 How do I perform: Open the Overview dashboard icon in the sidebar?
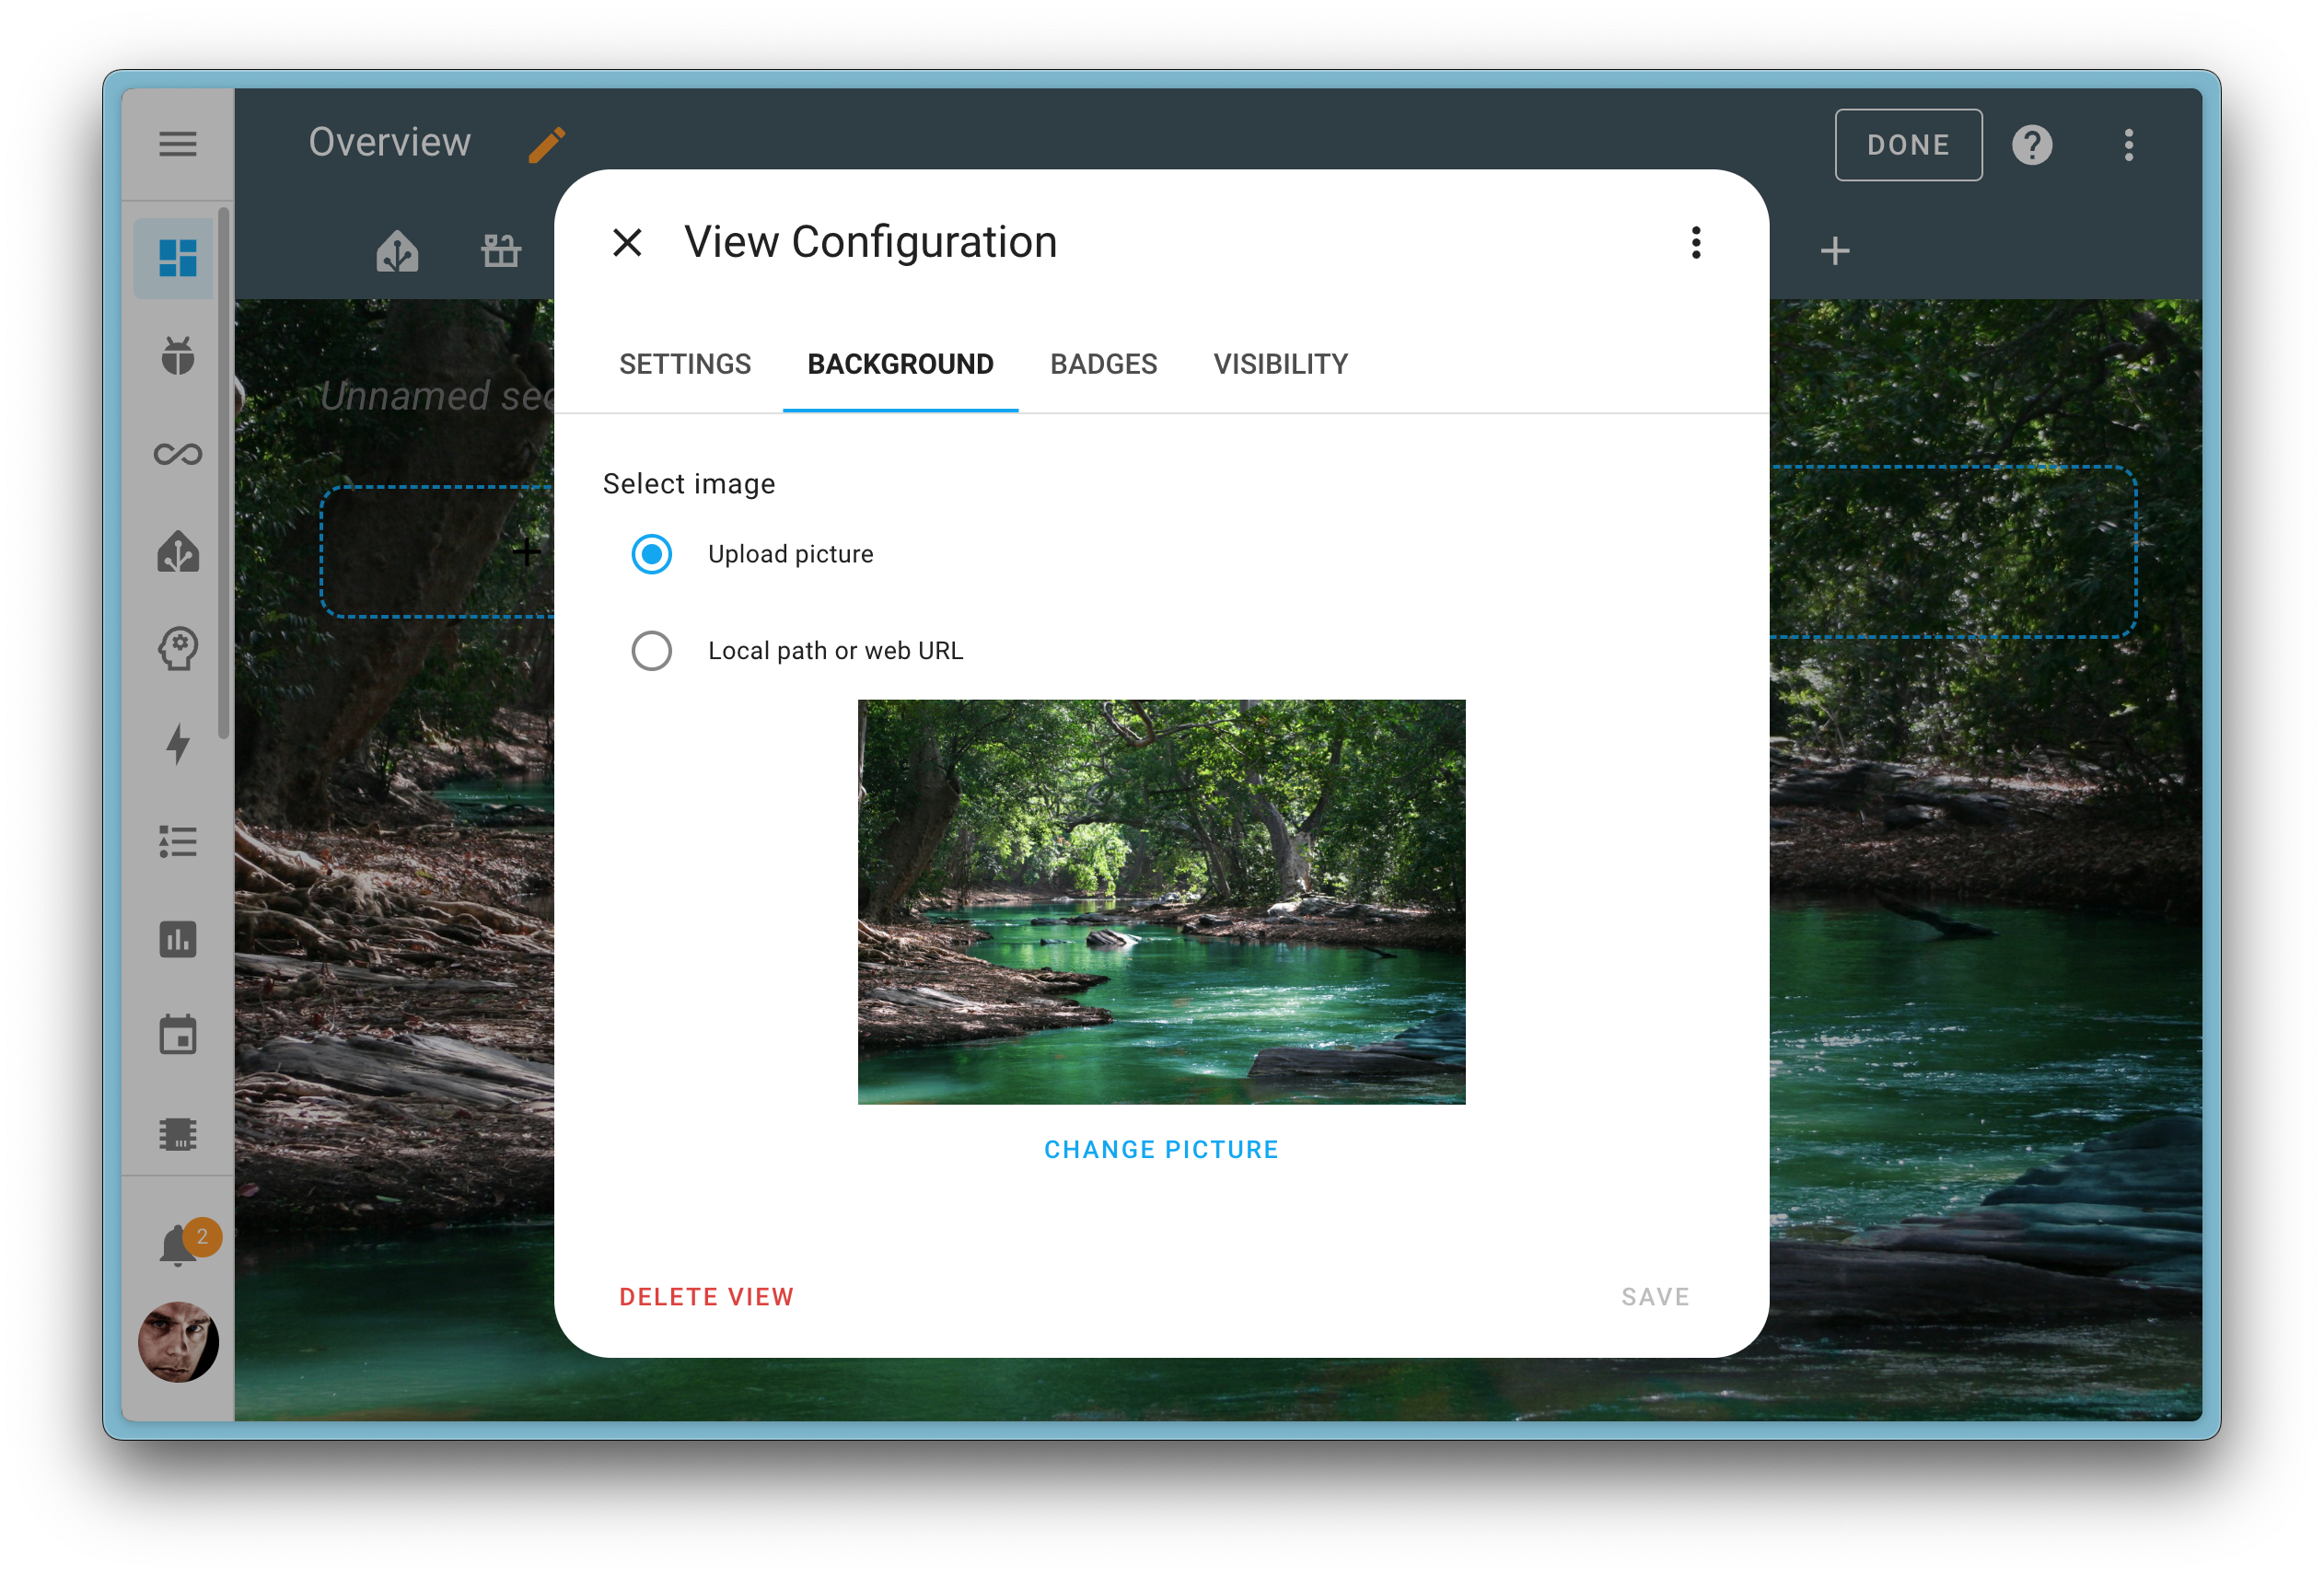click(177, 258)
